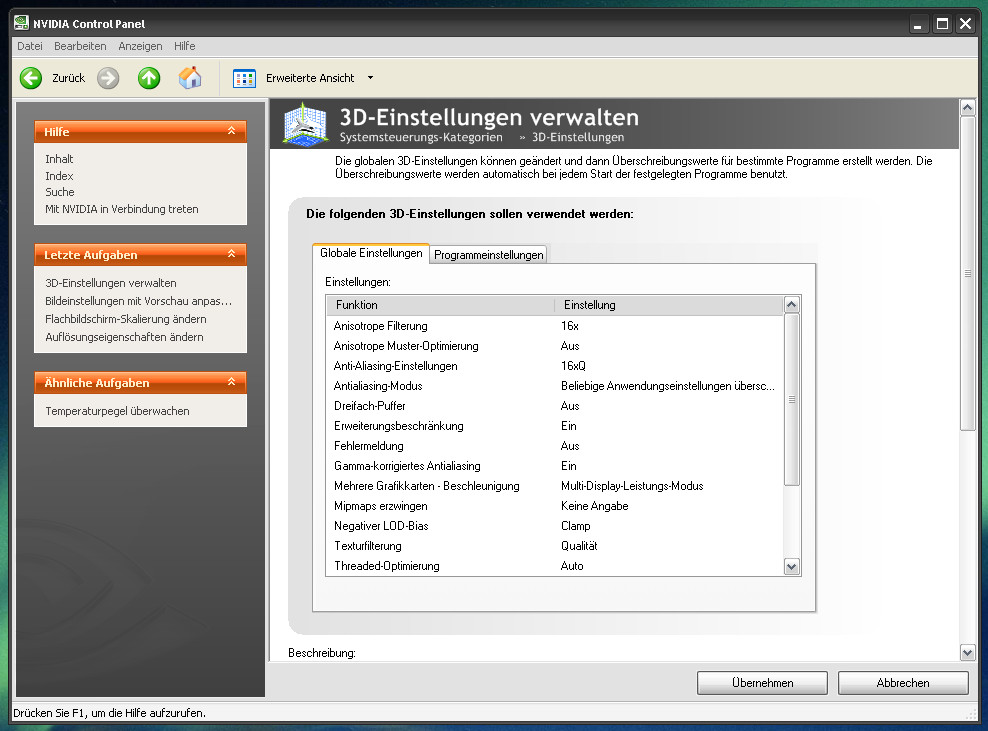
Task: Click the Zurück label in the toolbar
Action: point(69,78)
